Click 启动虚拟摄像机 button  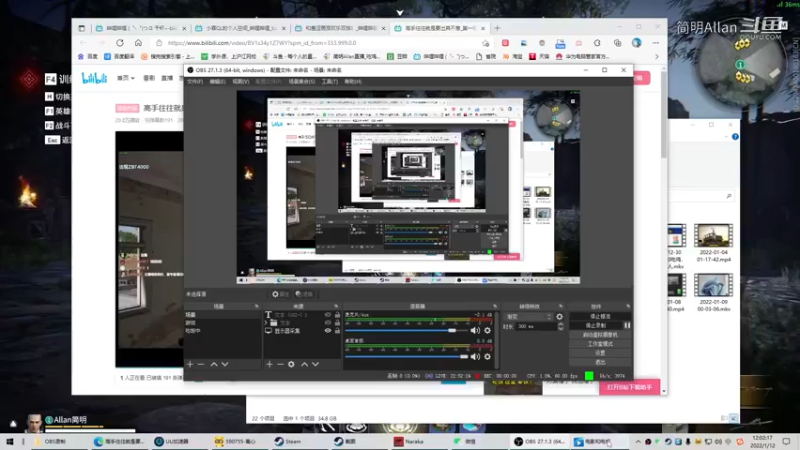click(600, 335)
